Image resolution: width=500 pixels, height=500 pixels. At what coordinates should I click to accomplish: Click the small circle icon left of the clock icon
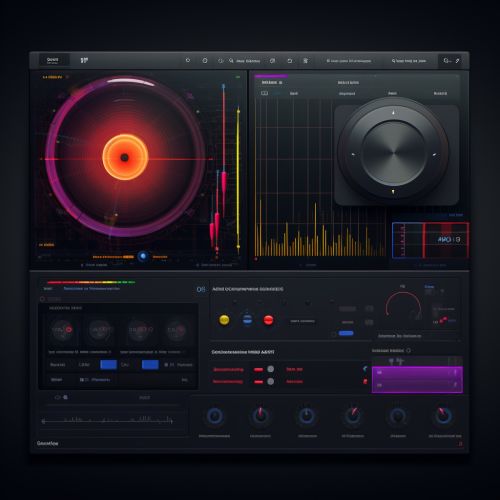tap(188, 60)
